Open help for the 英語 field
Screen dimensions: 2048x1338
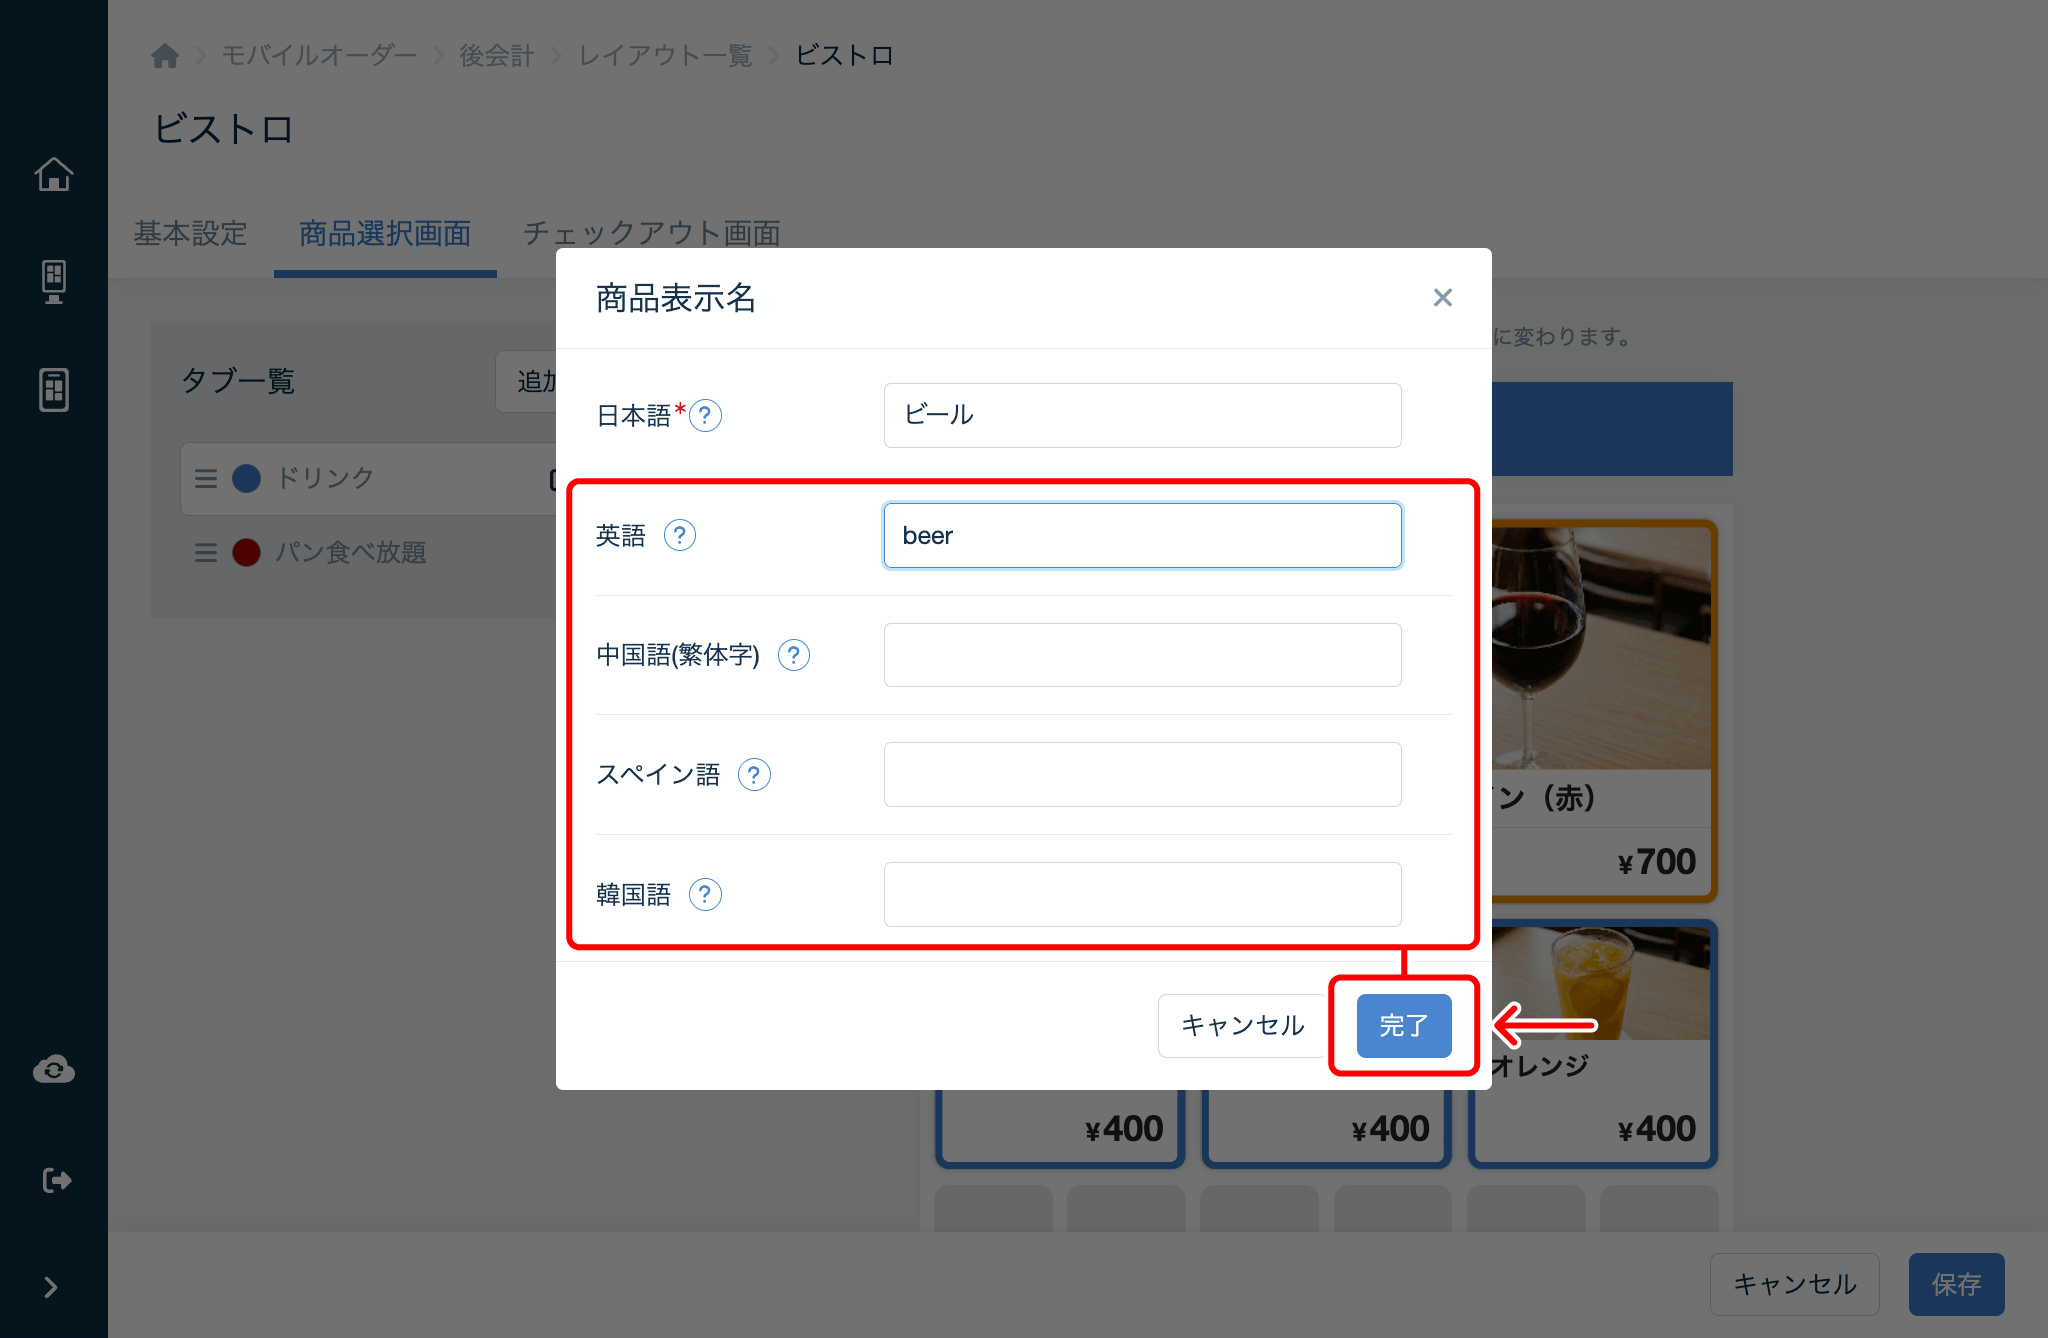[681, 535]
